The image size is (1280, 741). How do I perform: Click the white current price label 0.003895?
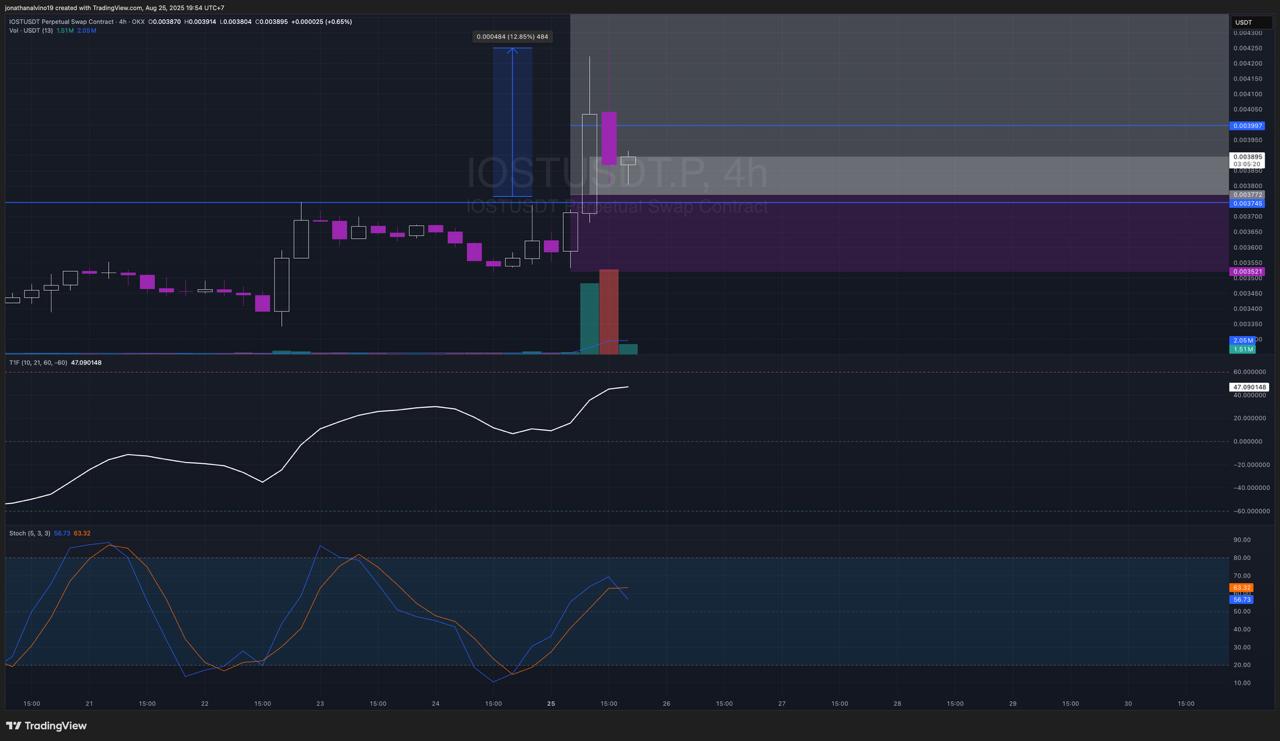(x=1247, y=157)
